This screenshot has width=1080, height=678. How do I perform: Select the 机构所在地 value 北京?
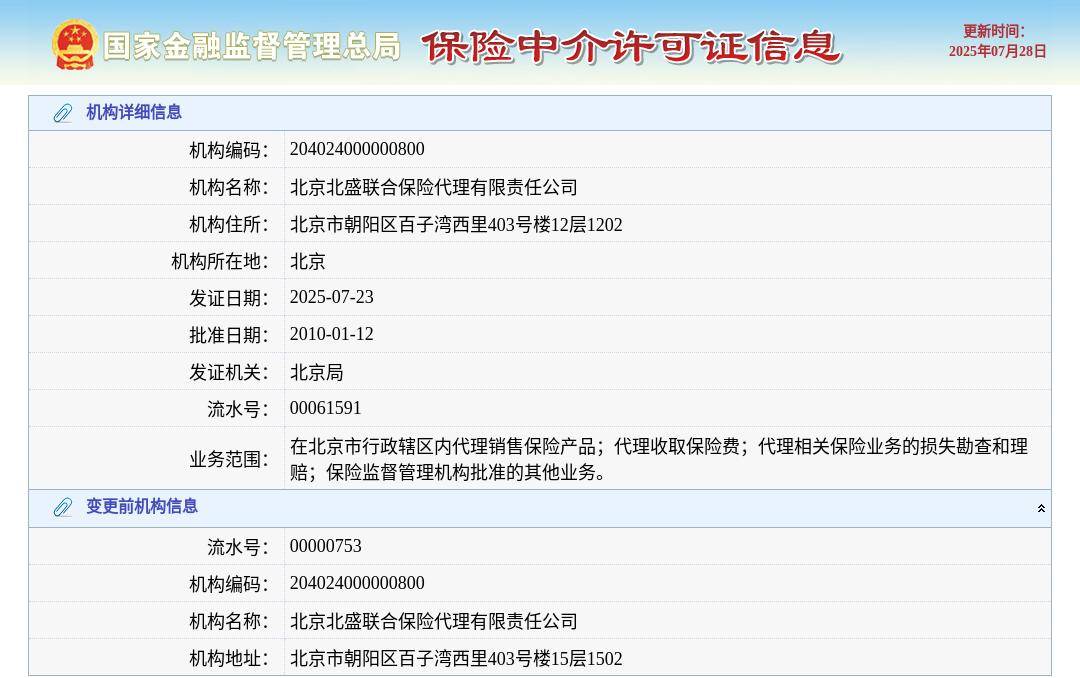coord(307,261)
